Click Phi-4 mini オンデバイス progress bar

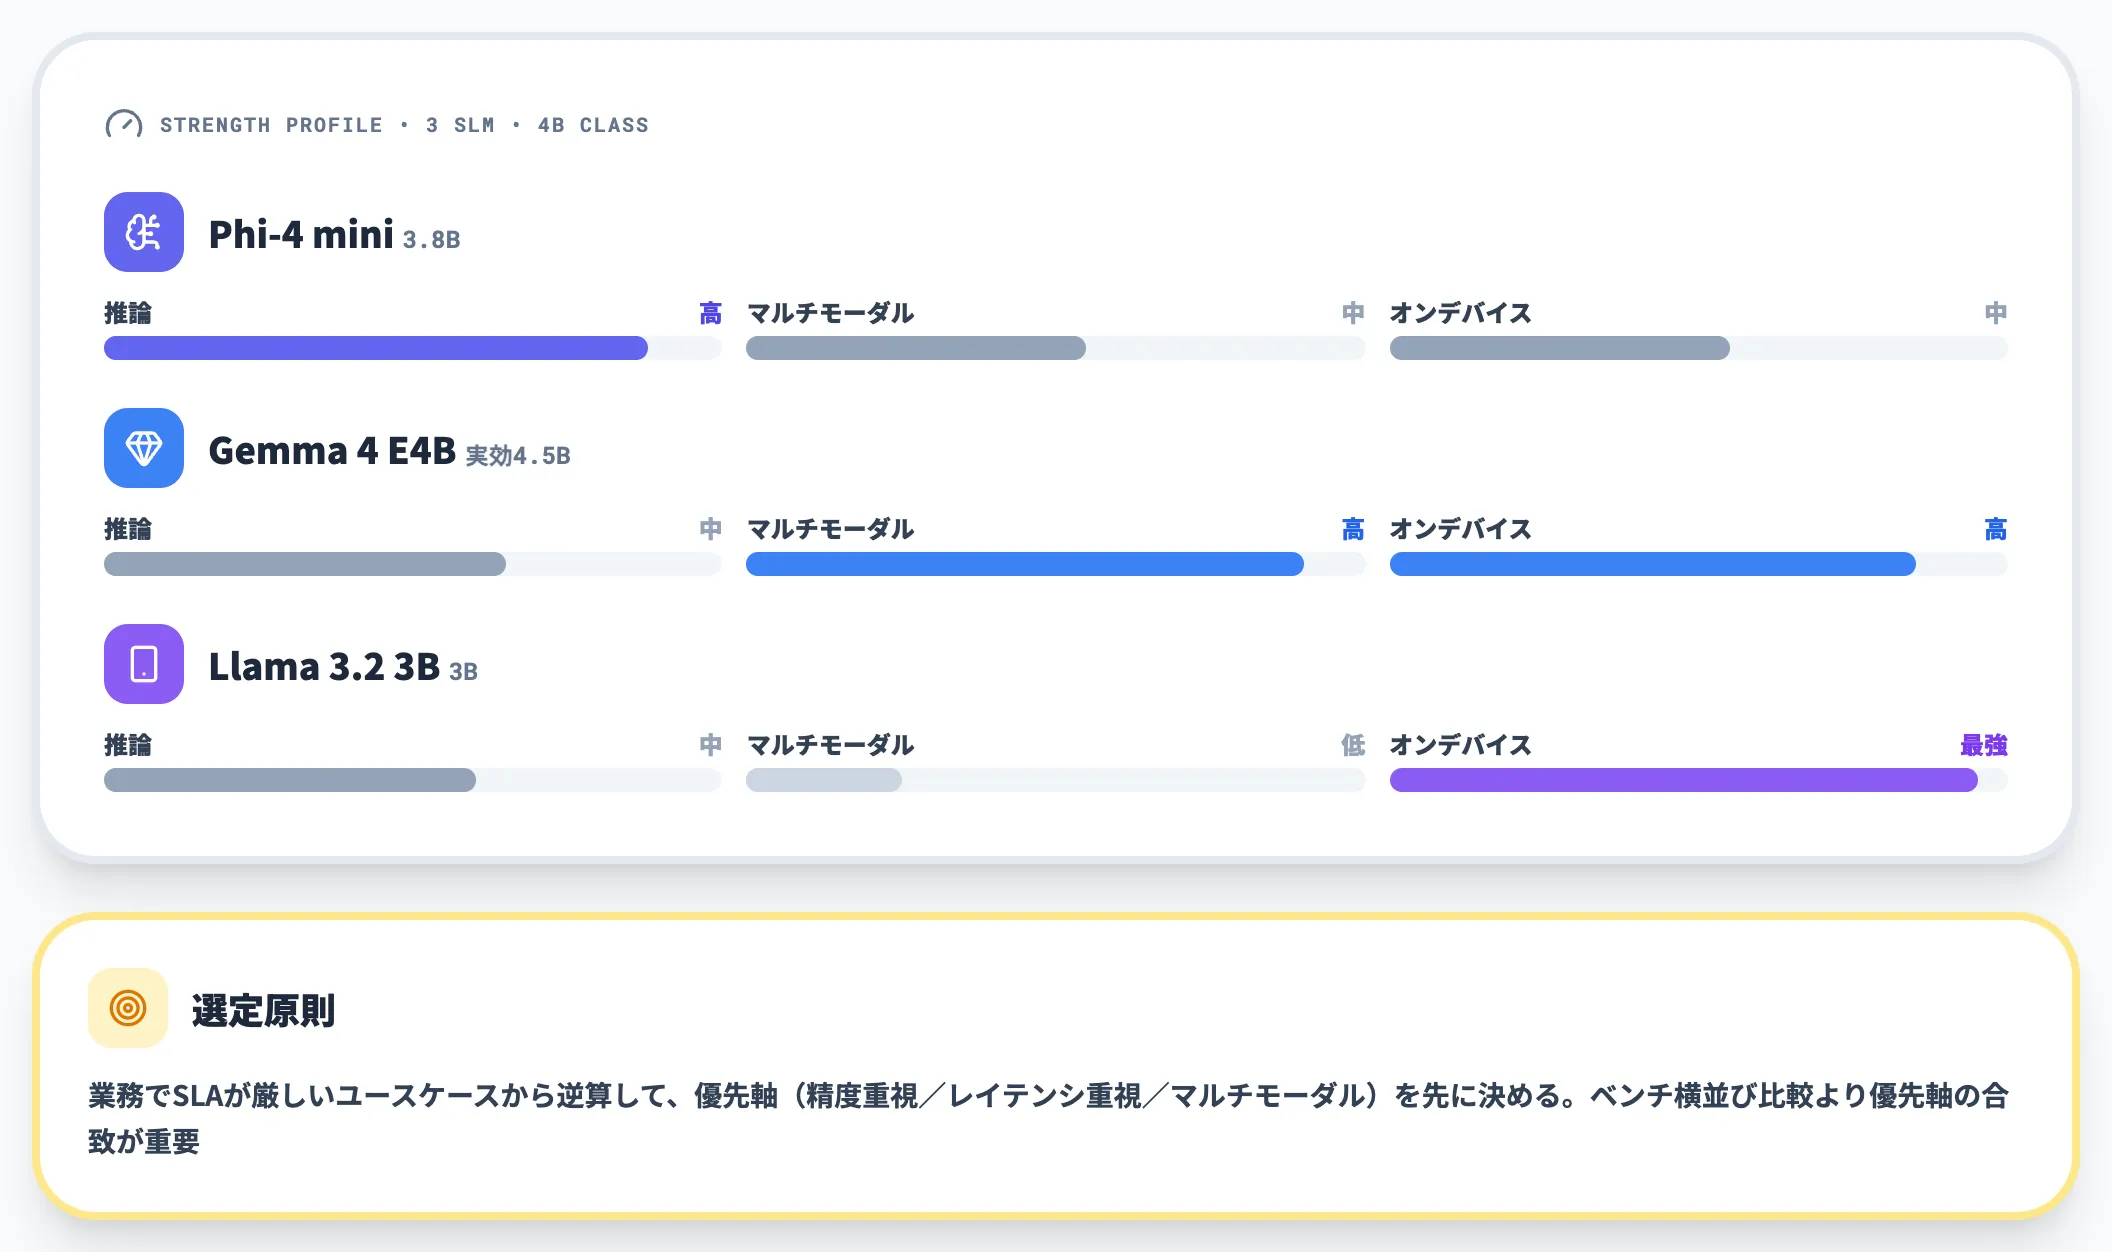[x=1698, y=348]
